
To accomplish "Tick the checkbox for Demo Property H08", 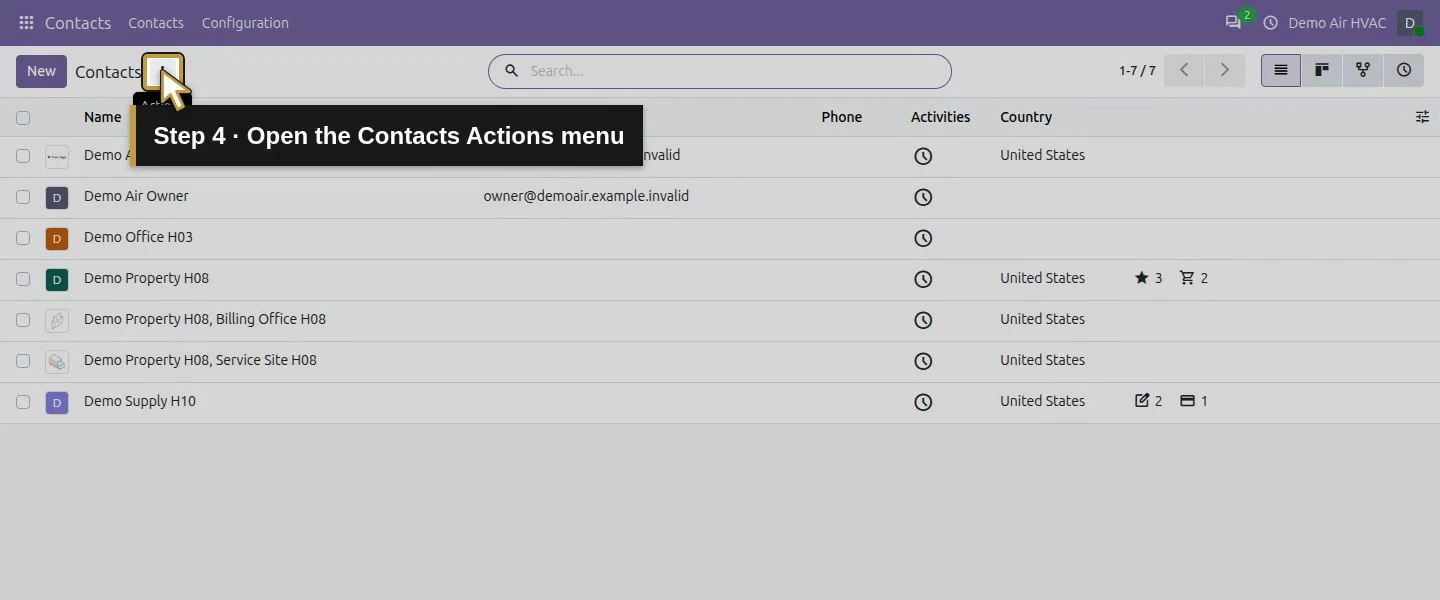I will coord(23,279).
